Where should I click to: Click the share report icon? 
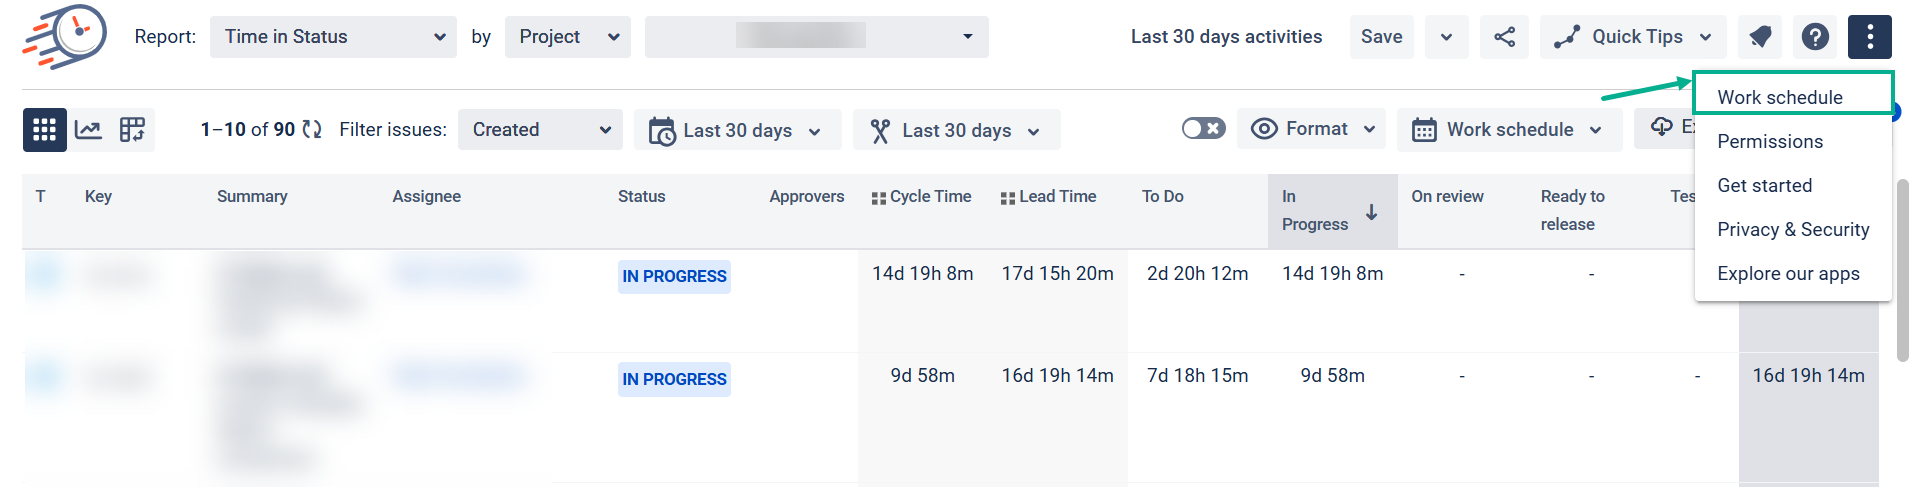(1504, 37)
